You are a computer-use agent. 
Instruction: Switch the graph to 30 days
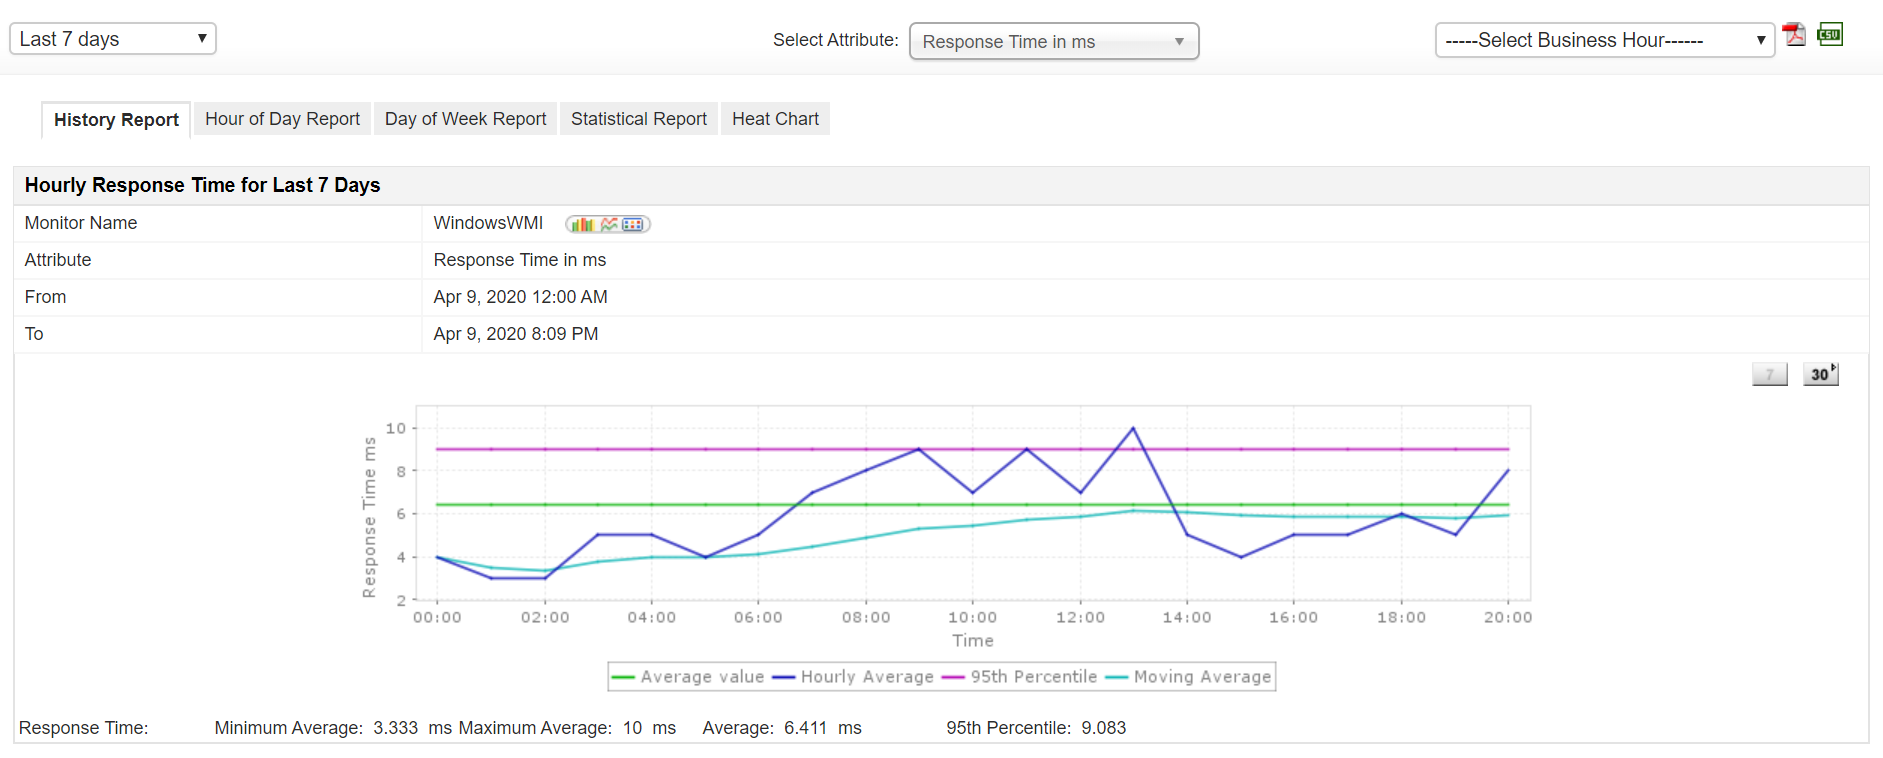[x=1820, y=374]
